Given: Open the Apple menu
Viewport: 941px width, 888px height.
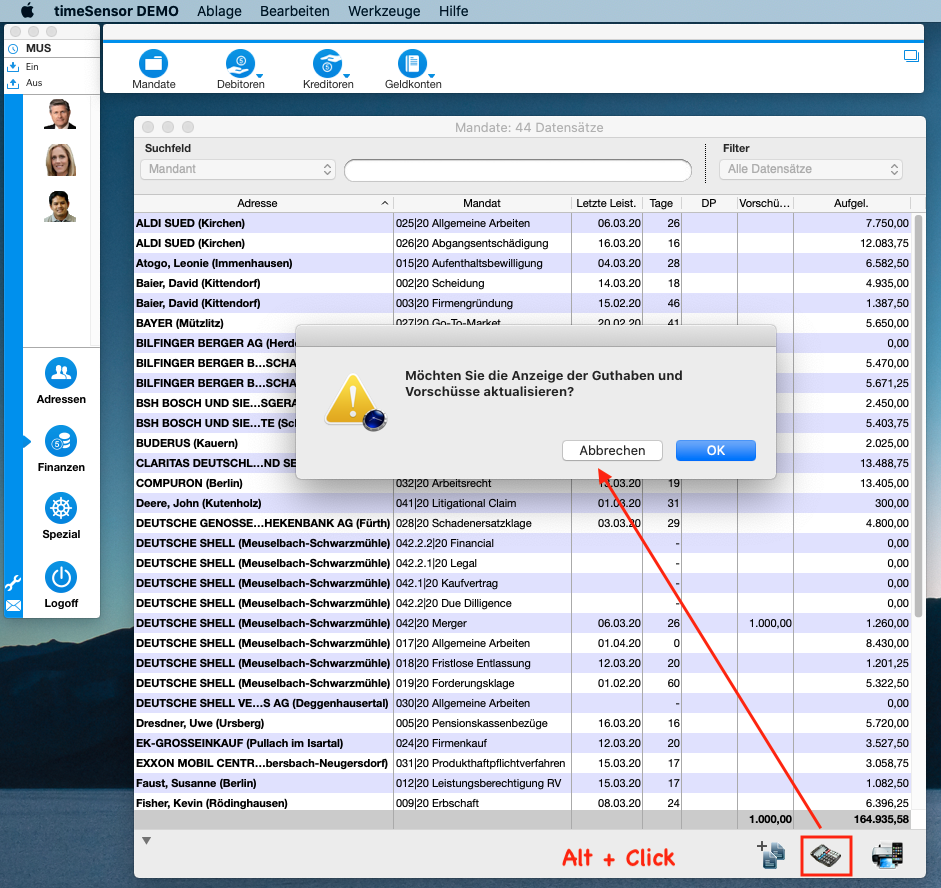Looking at the screenshot, I should pyautogui.click(x=28, y=11).
